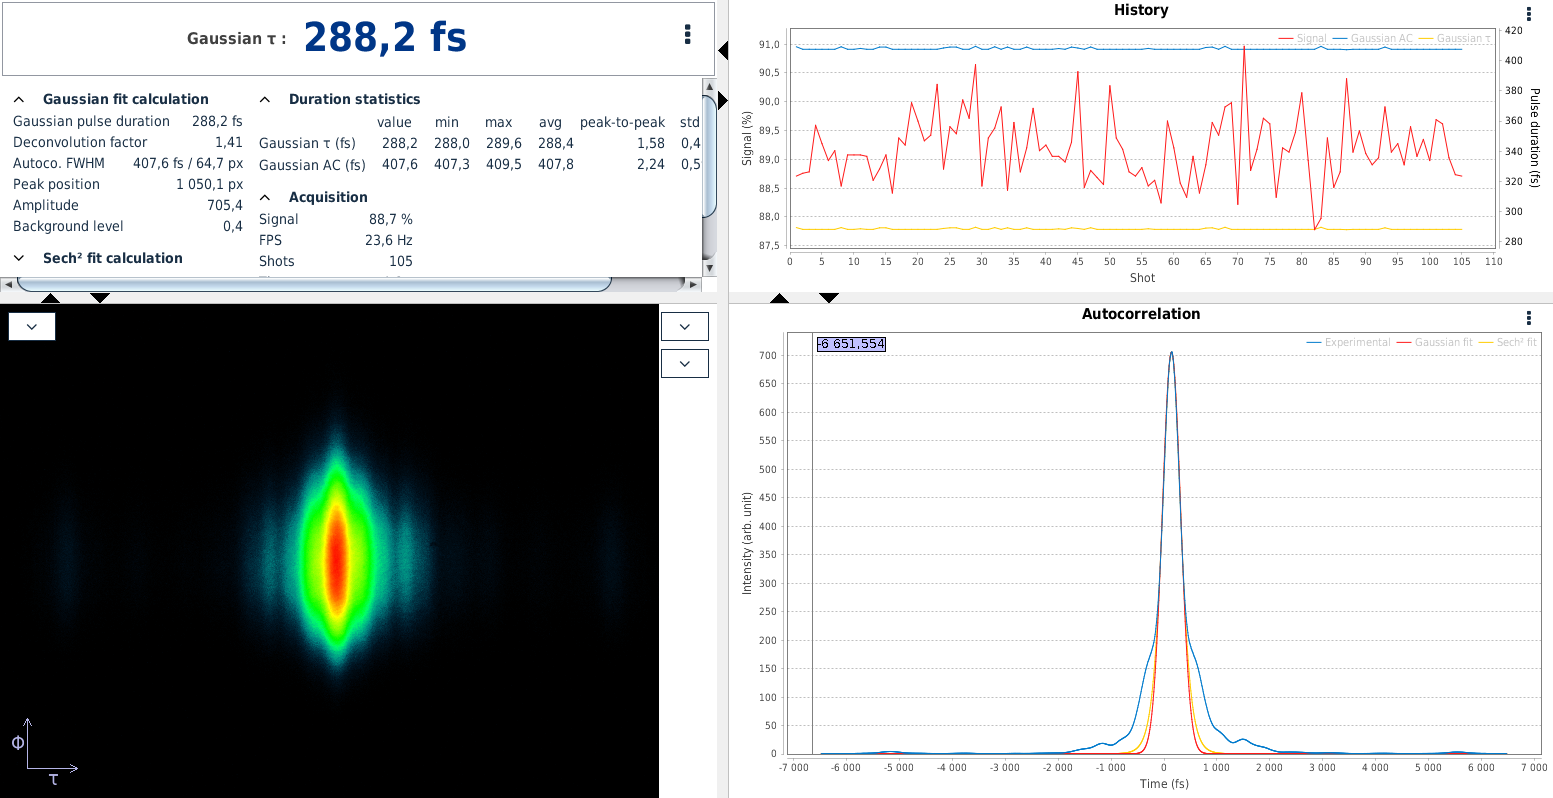Collapse the Gaussian fit calculation section

click(x=19, y=99)
